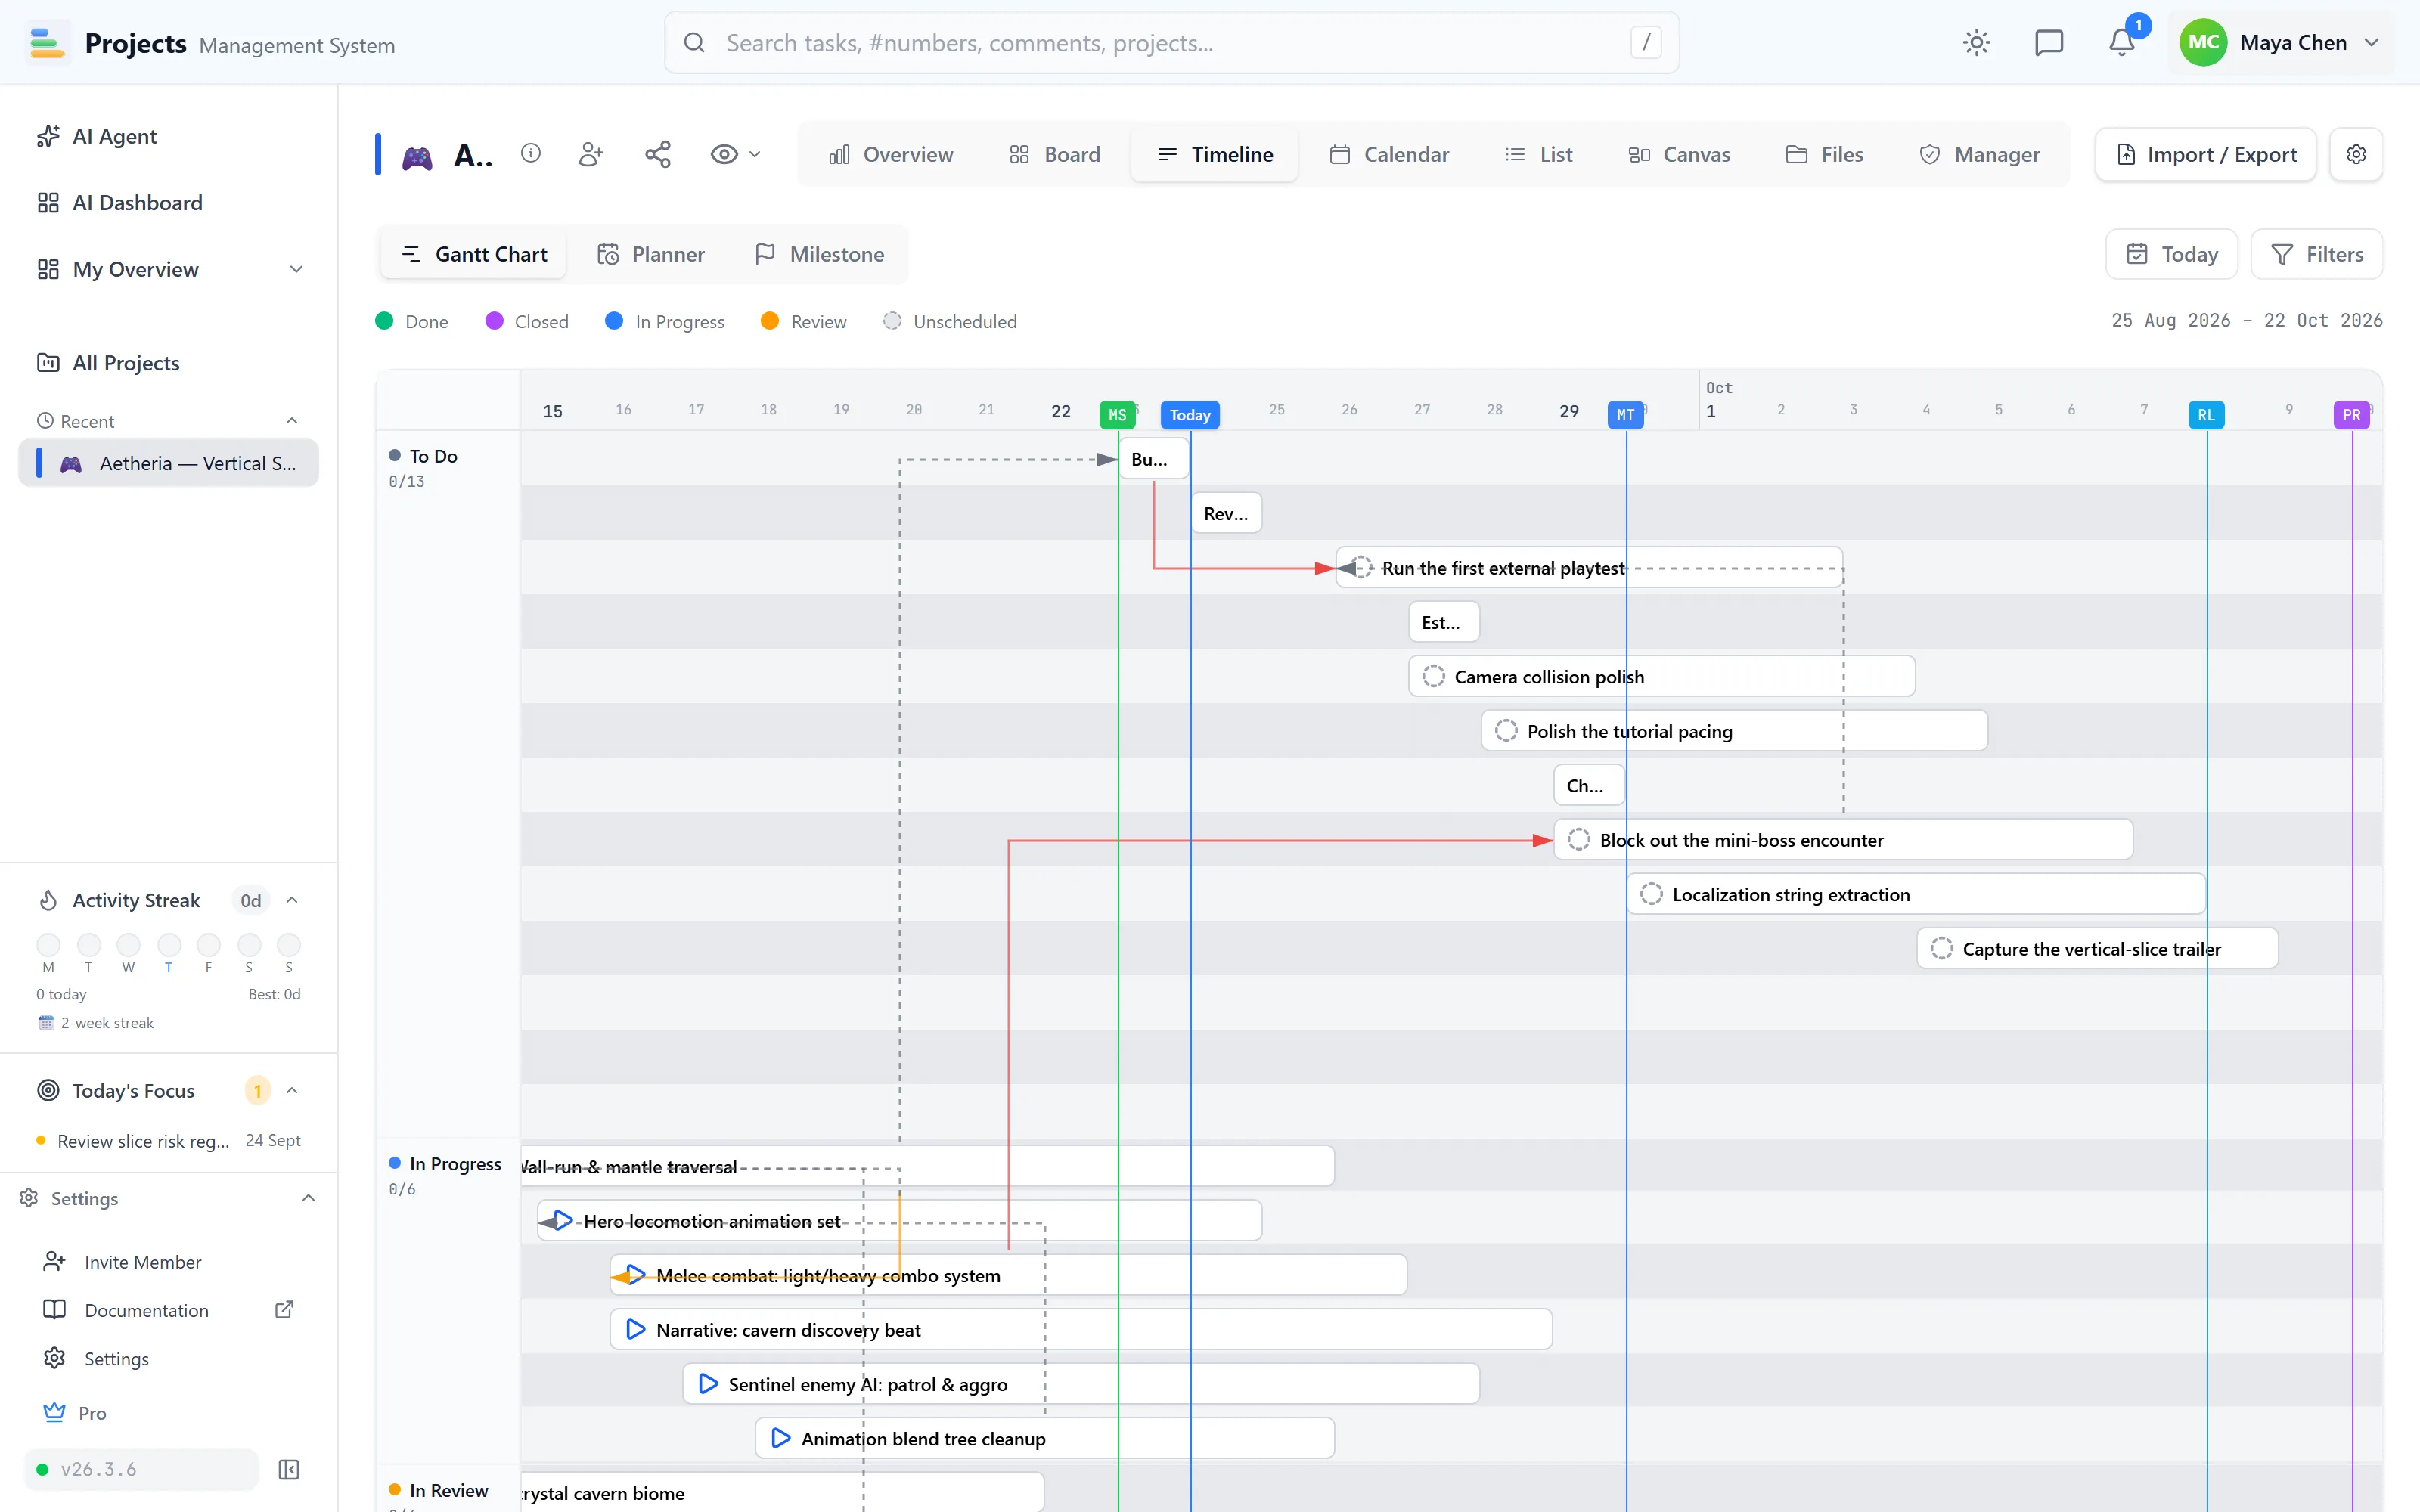Click the Sentinel enemy AI task play icon
The image size is (2420, 1512).
tap(708, 1384)
